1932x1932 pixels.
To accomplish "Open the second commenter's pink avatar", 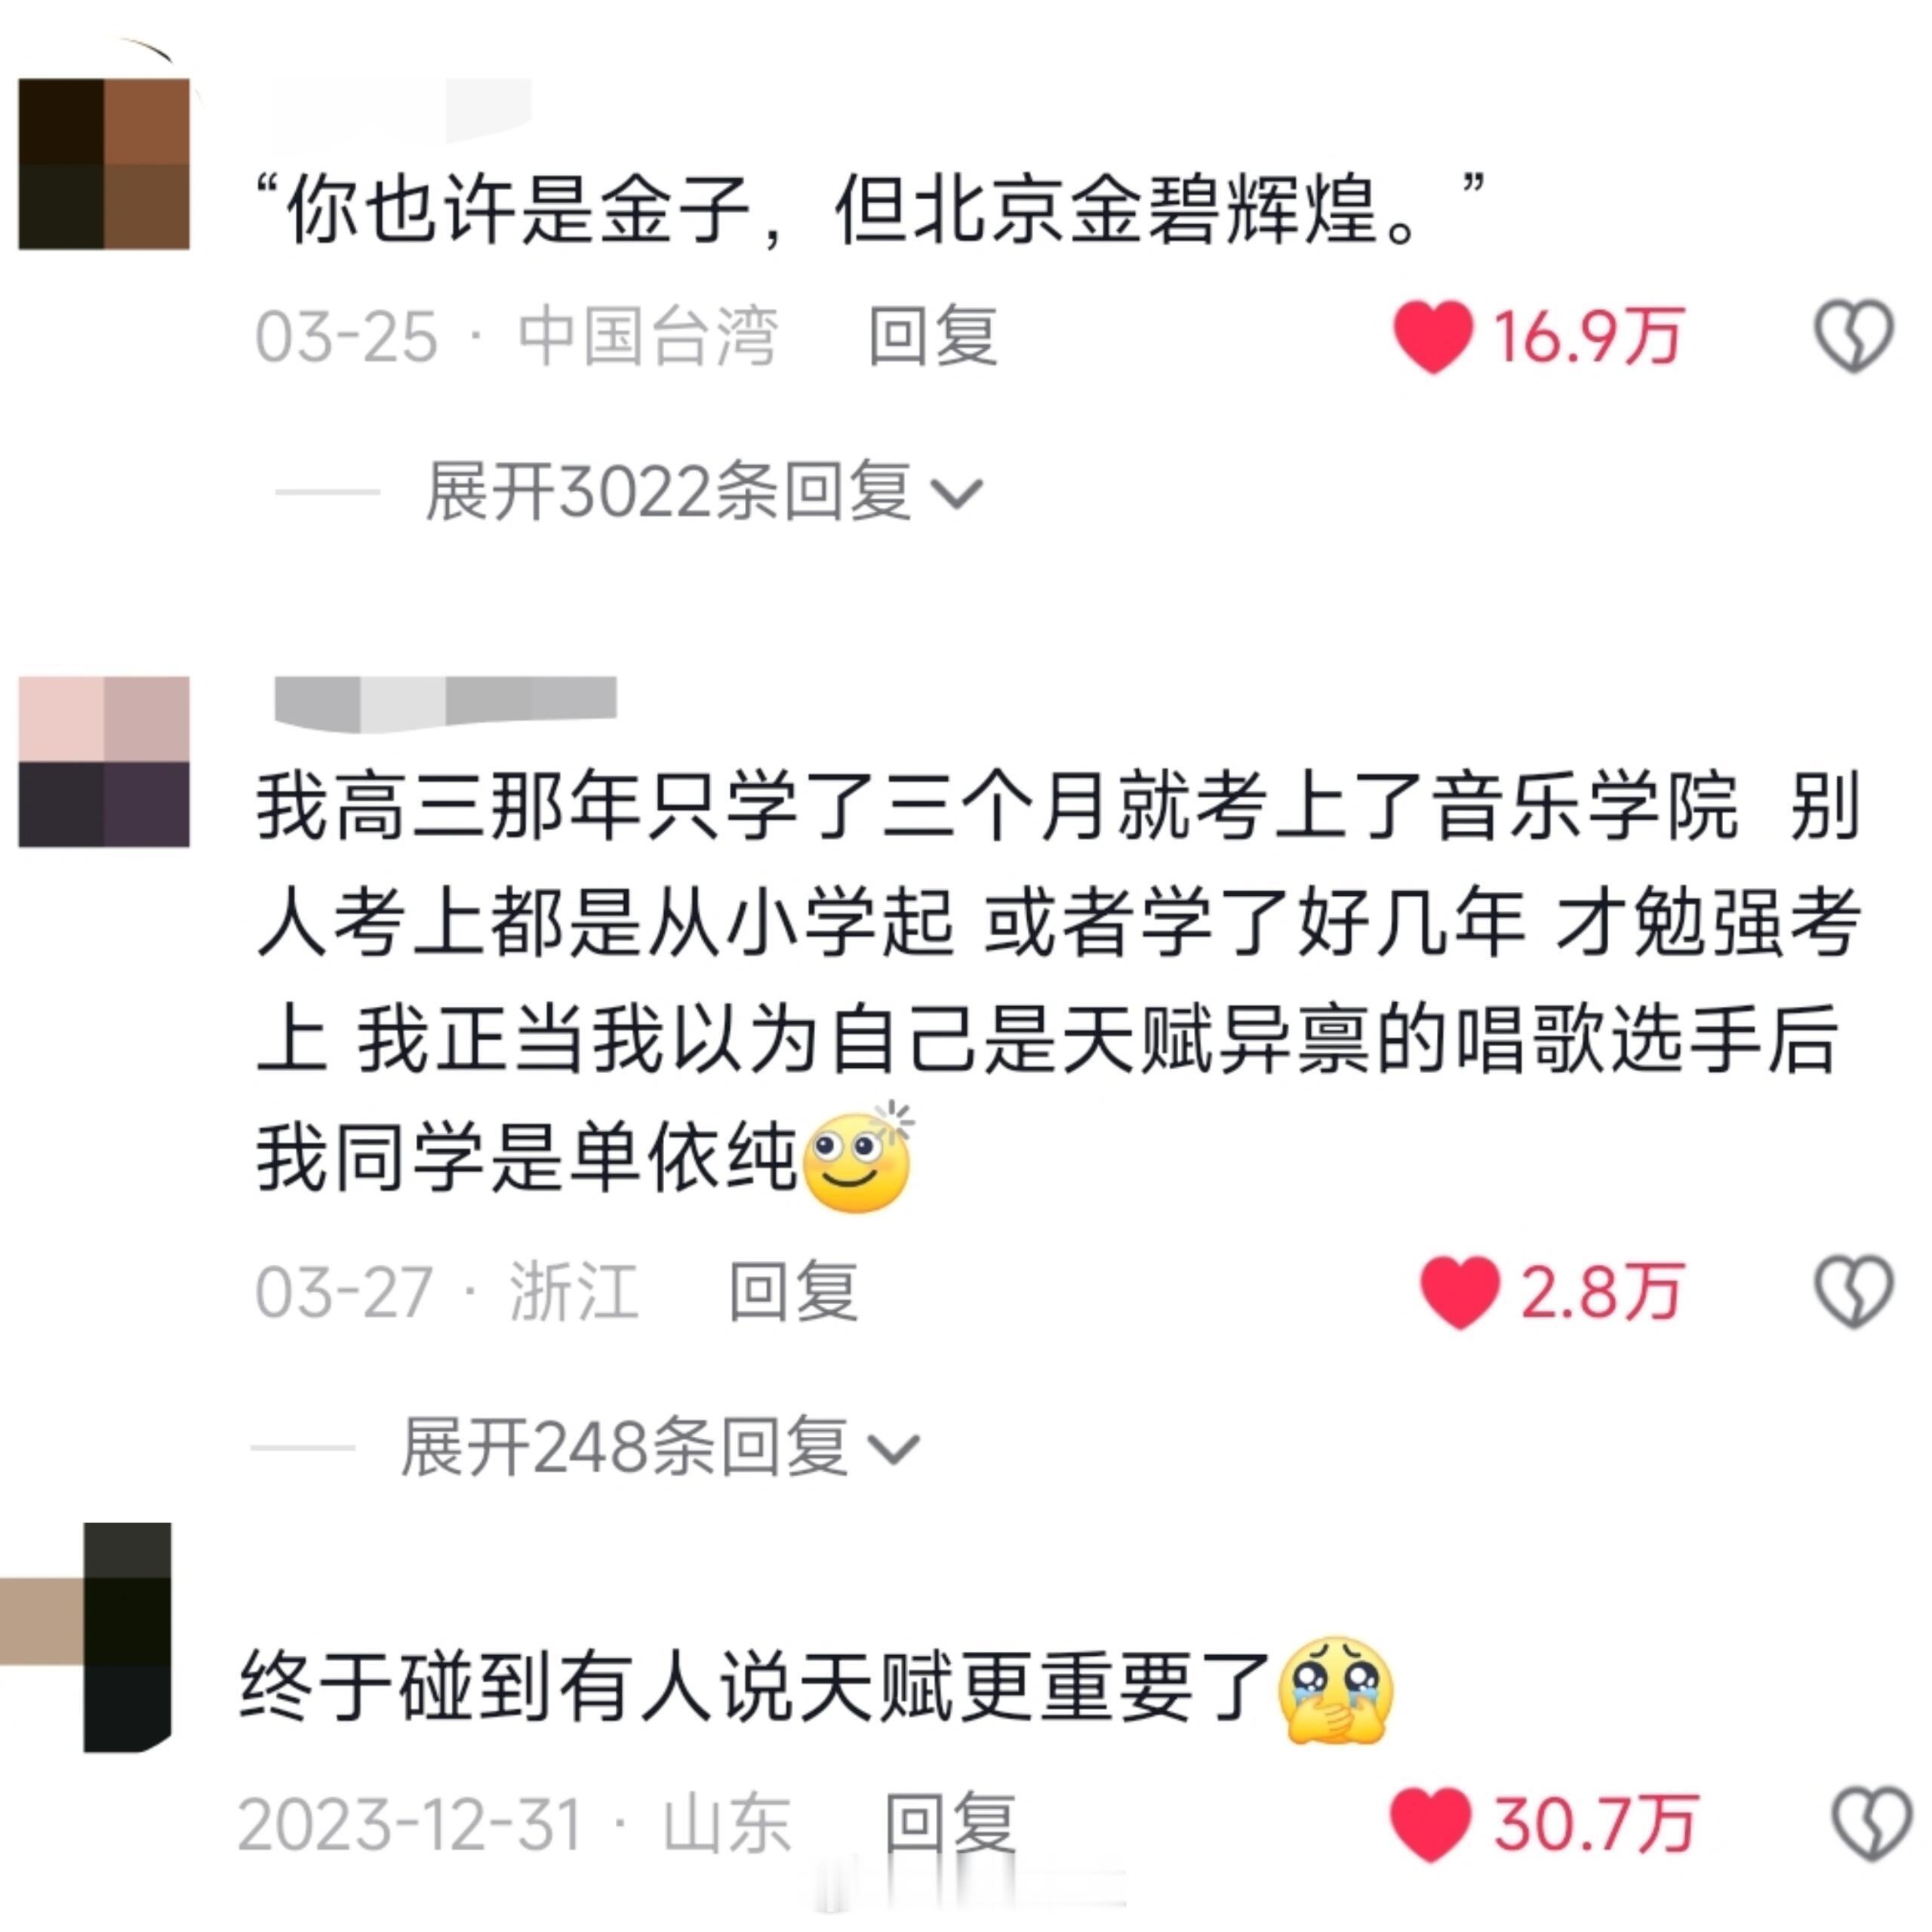I will [104, 761].
